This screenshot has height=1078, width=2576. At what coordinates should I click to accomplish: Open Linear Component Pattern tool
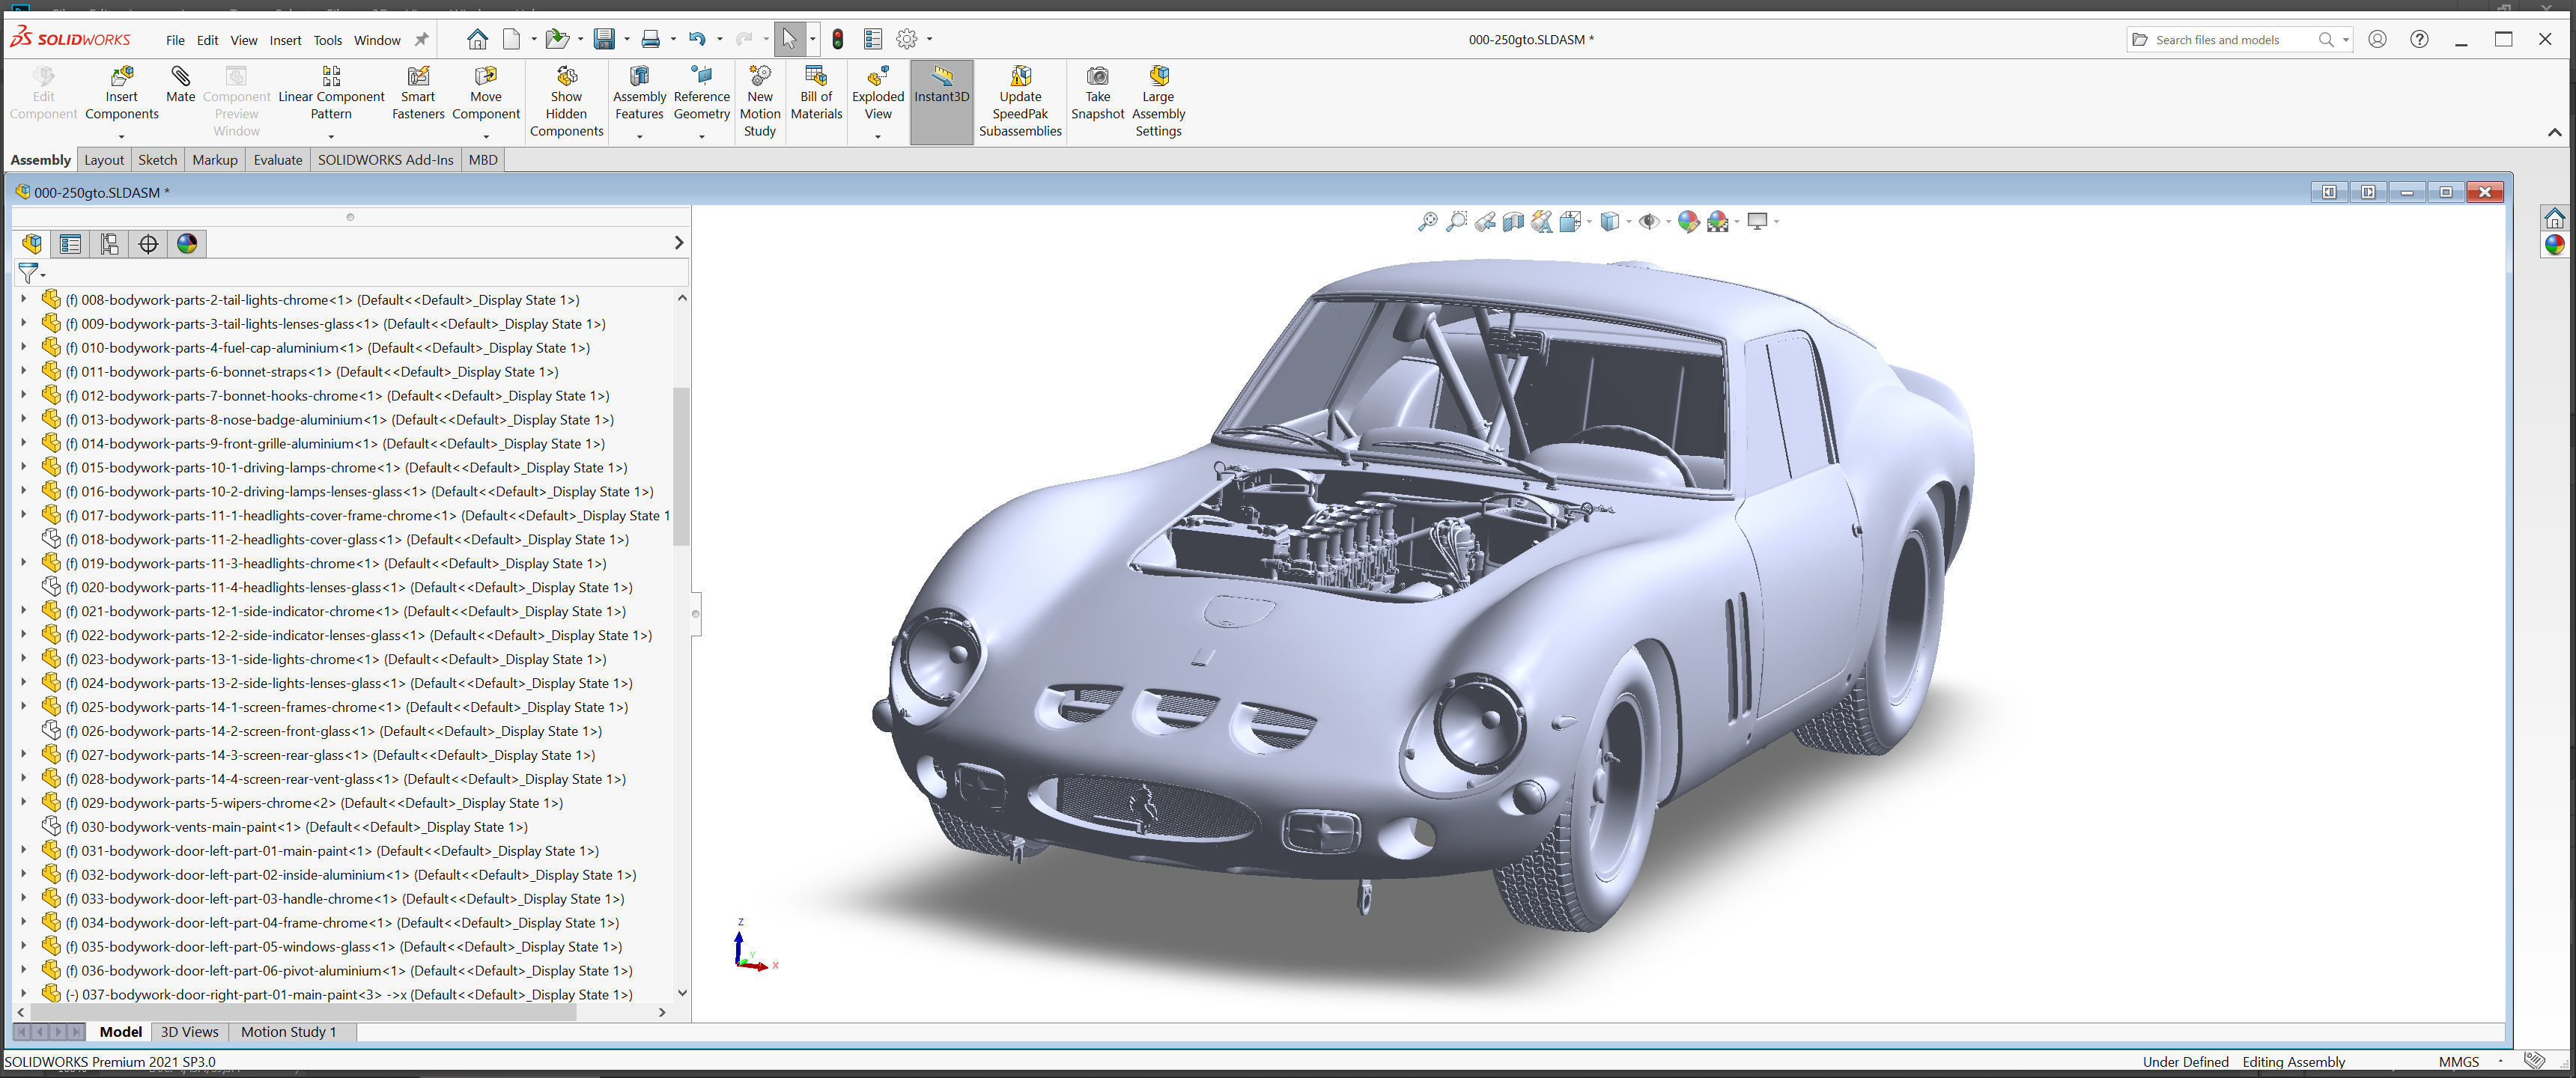pos(331,94)
